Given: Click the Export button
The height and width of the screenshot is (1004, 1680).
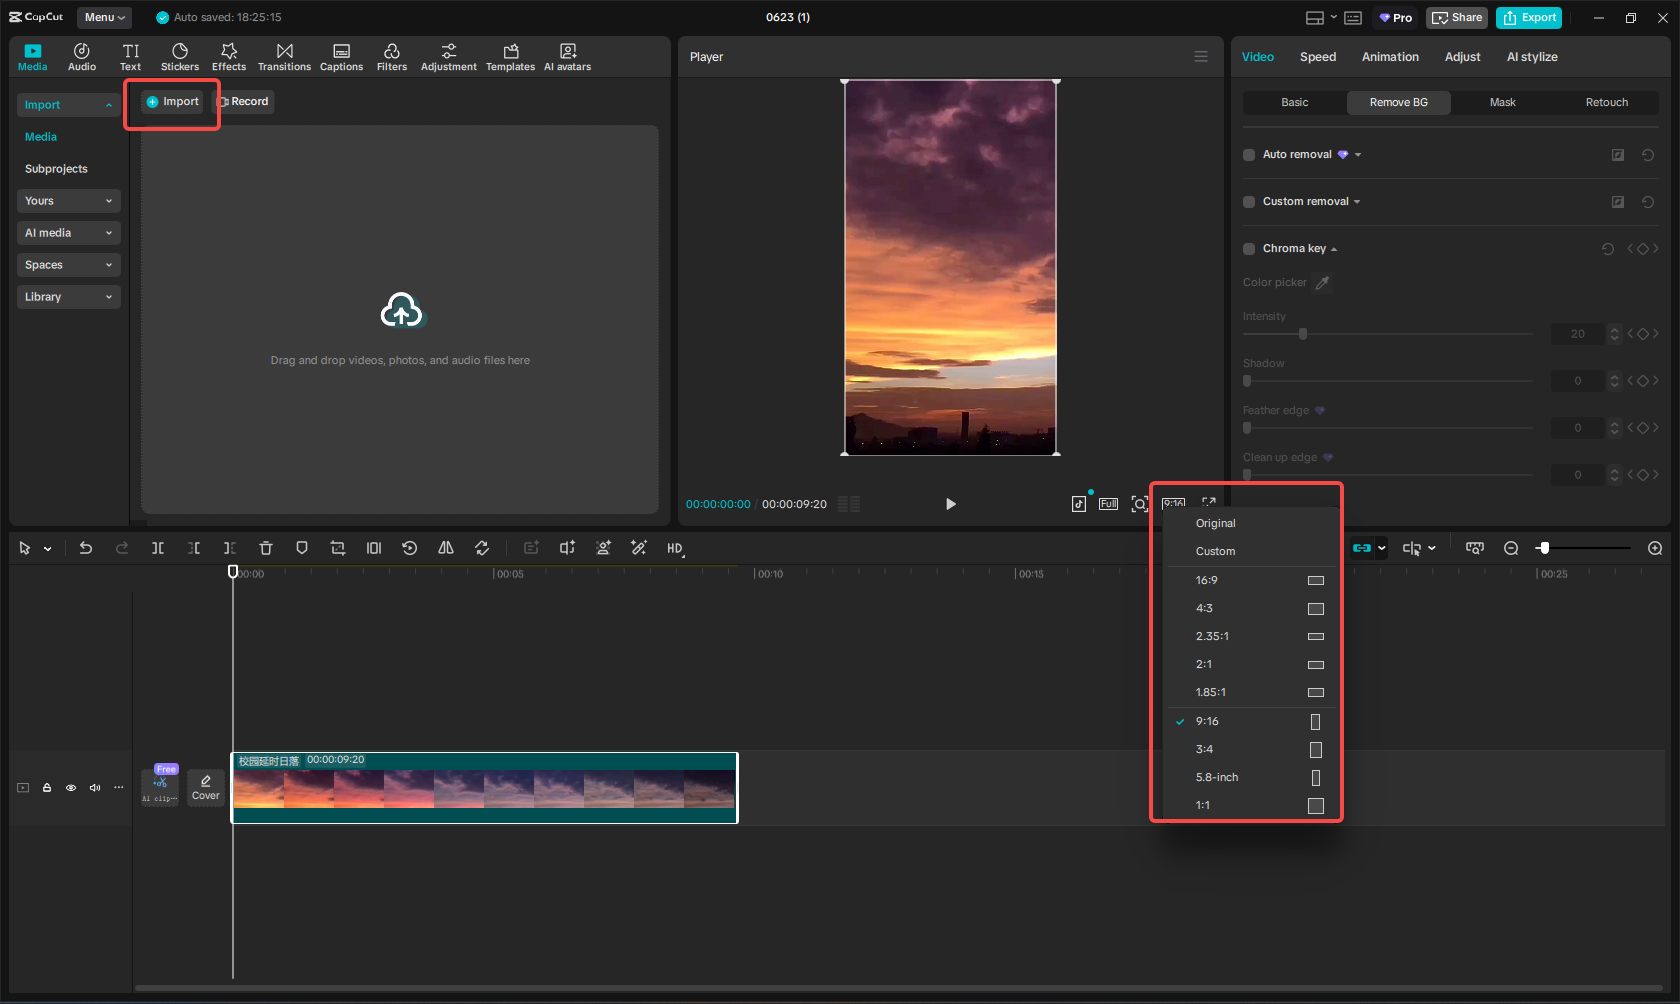Looking at the screenshot, I should tap(1529, 17).
